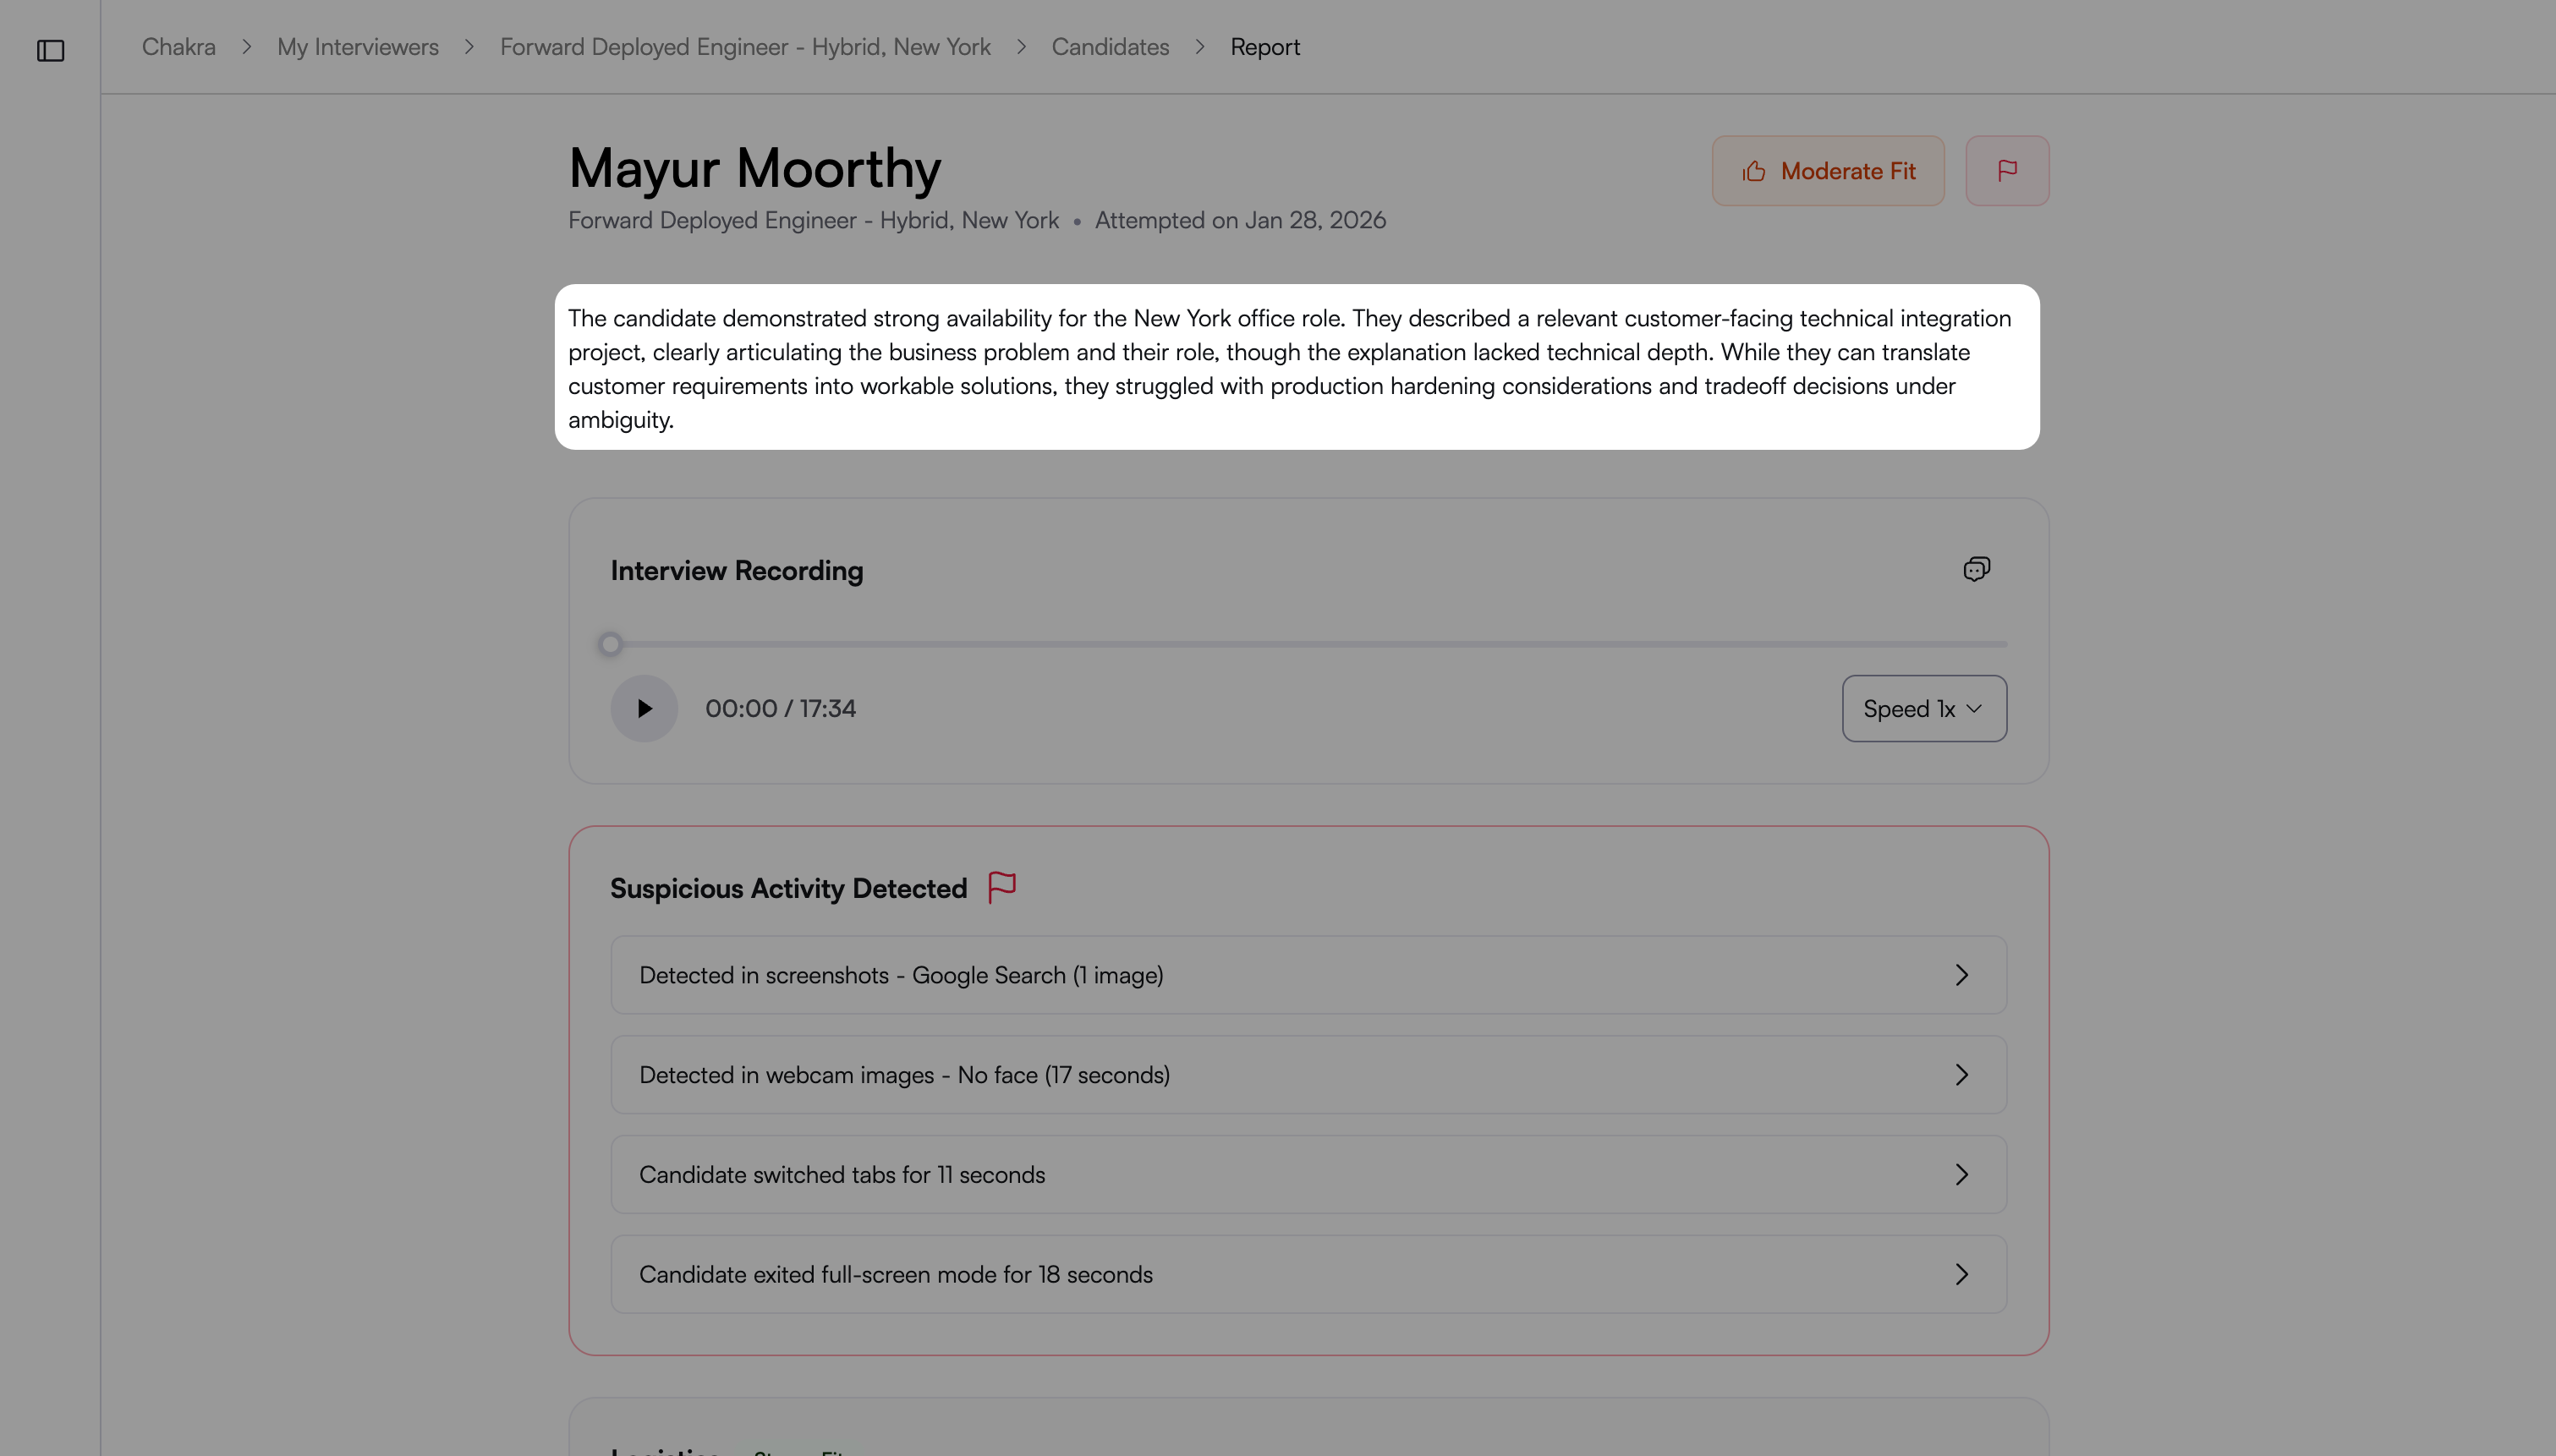Expand the exited full-screen mode row

pos(1307,1274)
